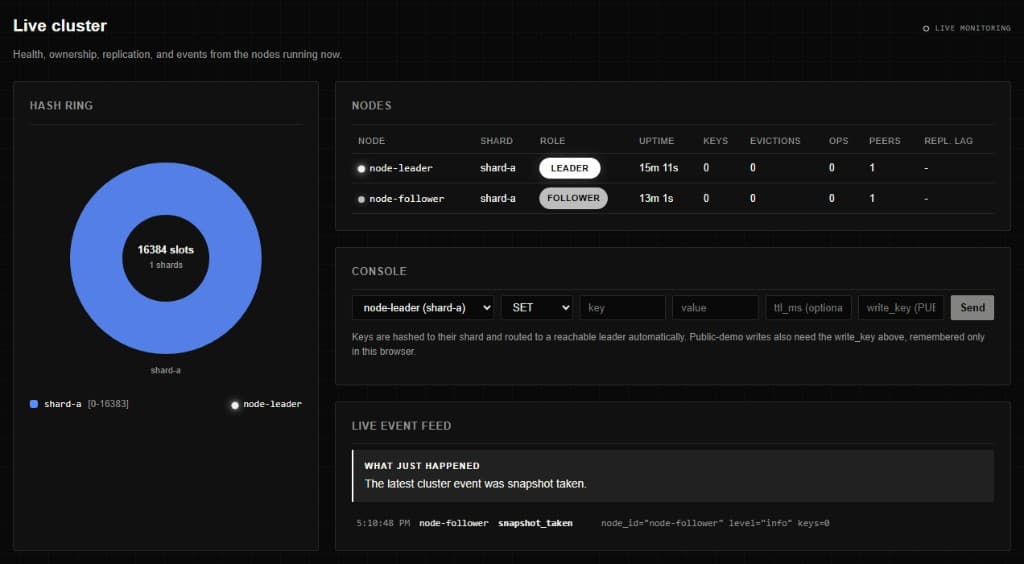The width and height of the screenshot is (1024, 564).
Task: Click the WHAT JUST HAPPENED heading
Action: [x=422, y=466]
